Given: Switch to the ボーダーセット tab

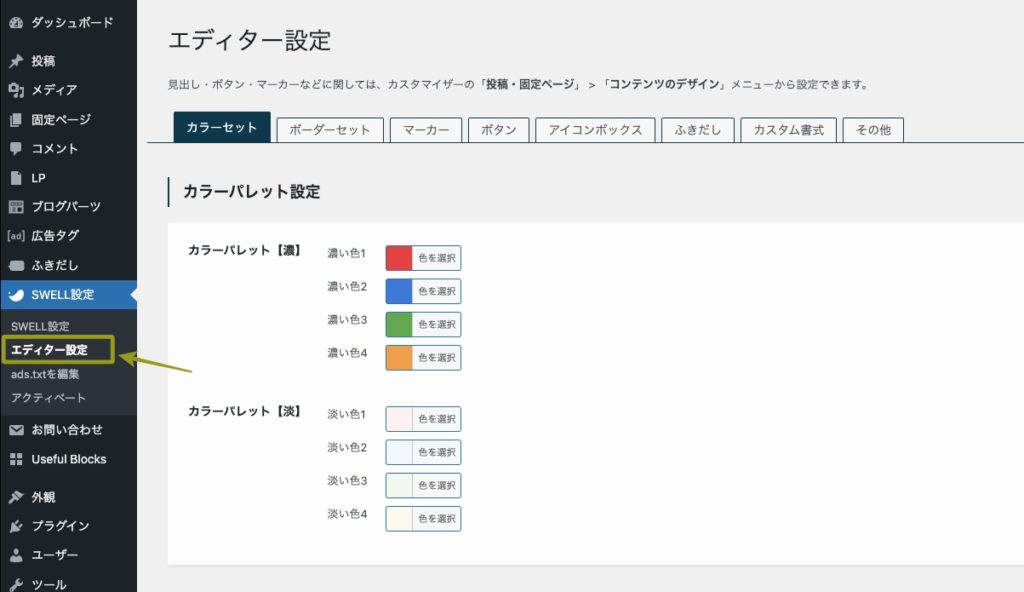Looking at the screenshot, I should 329,130.
